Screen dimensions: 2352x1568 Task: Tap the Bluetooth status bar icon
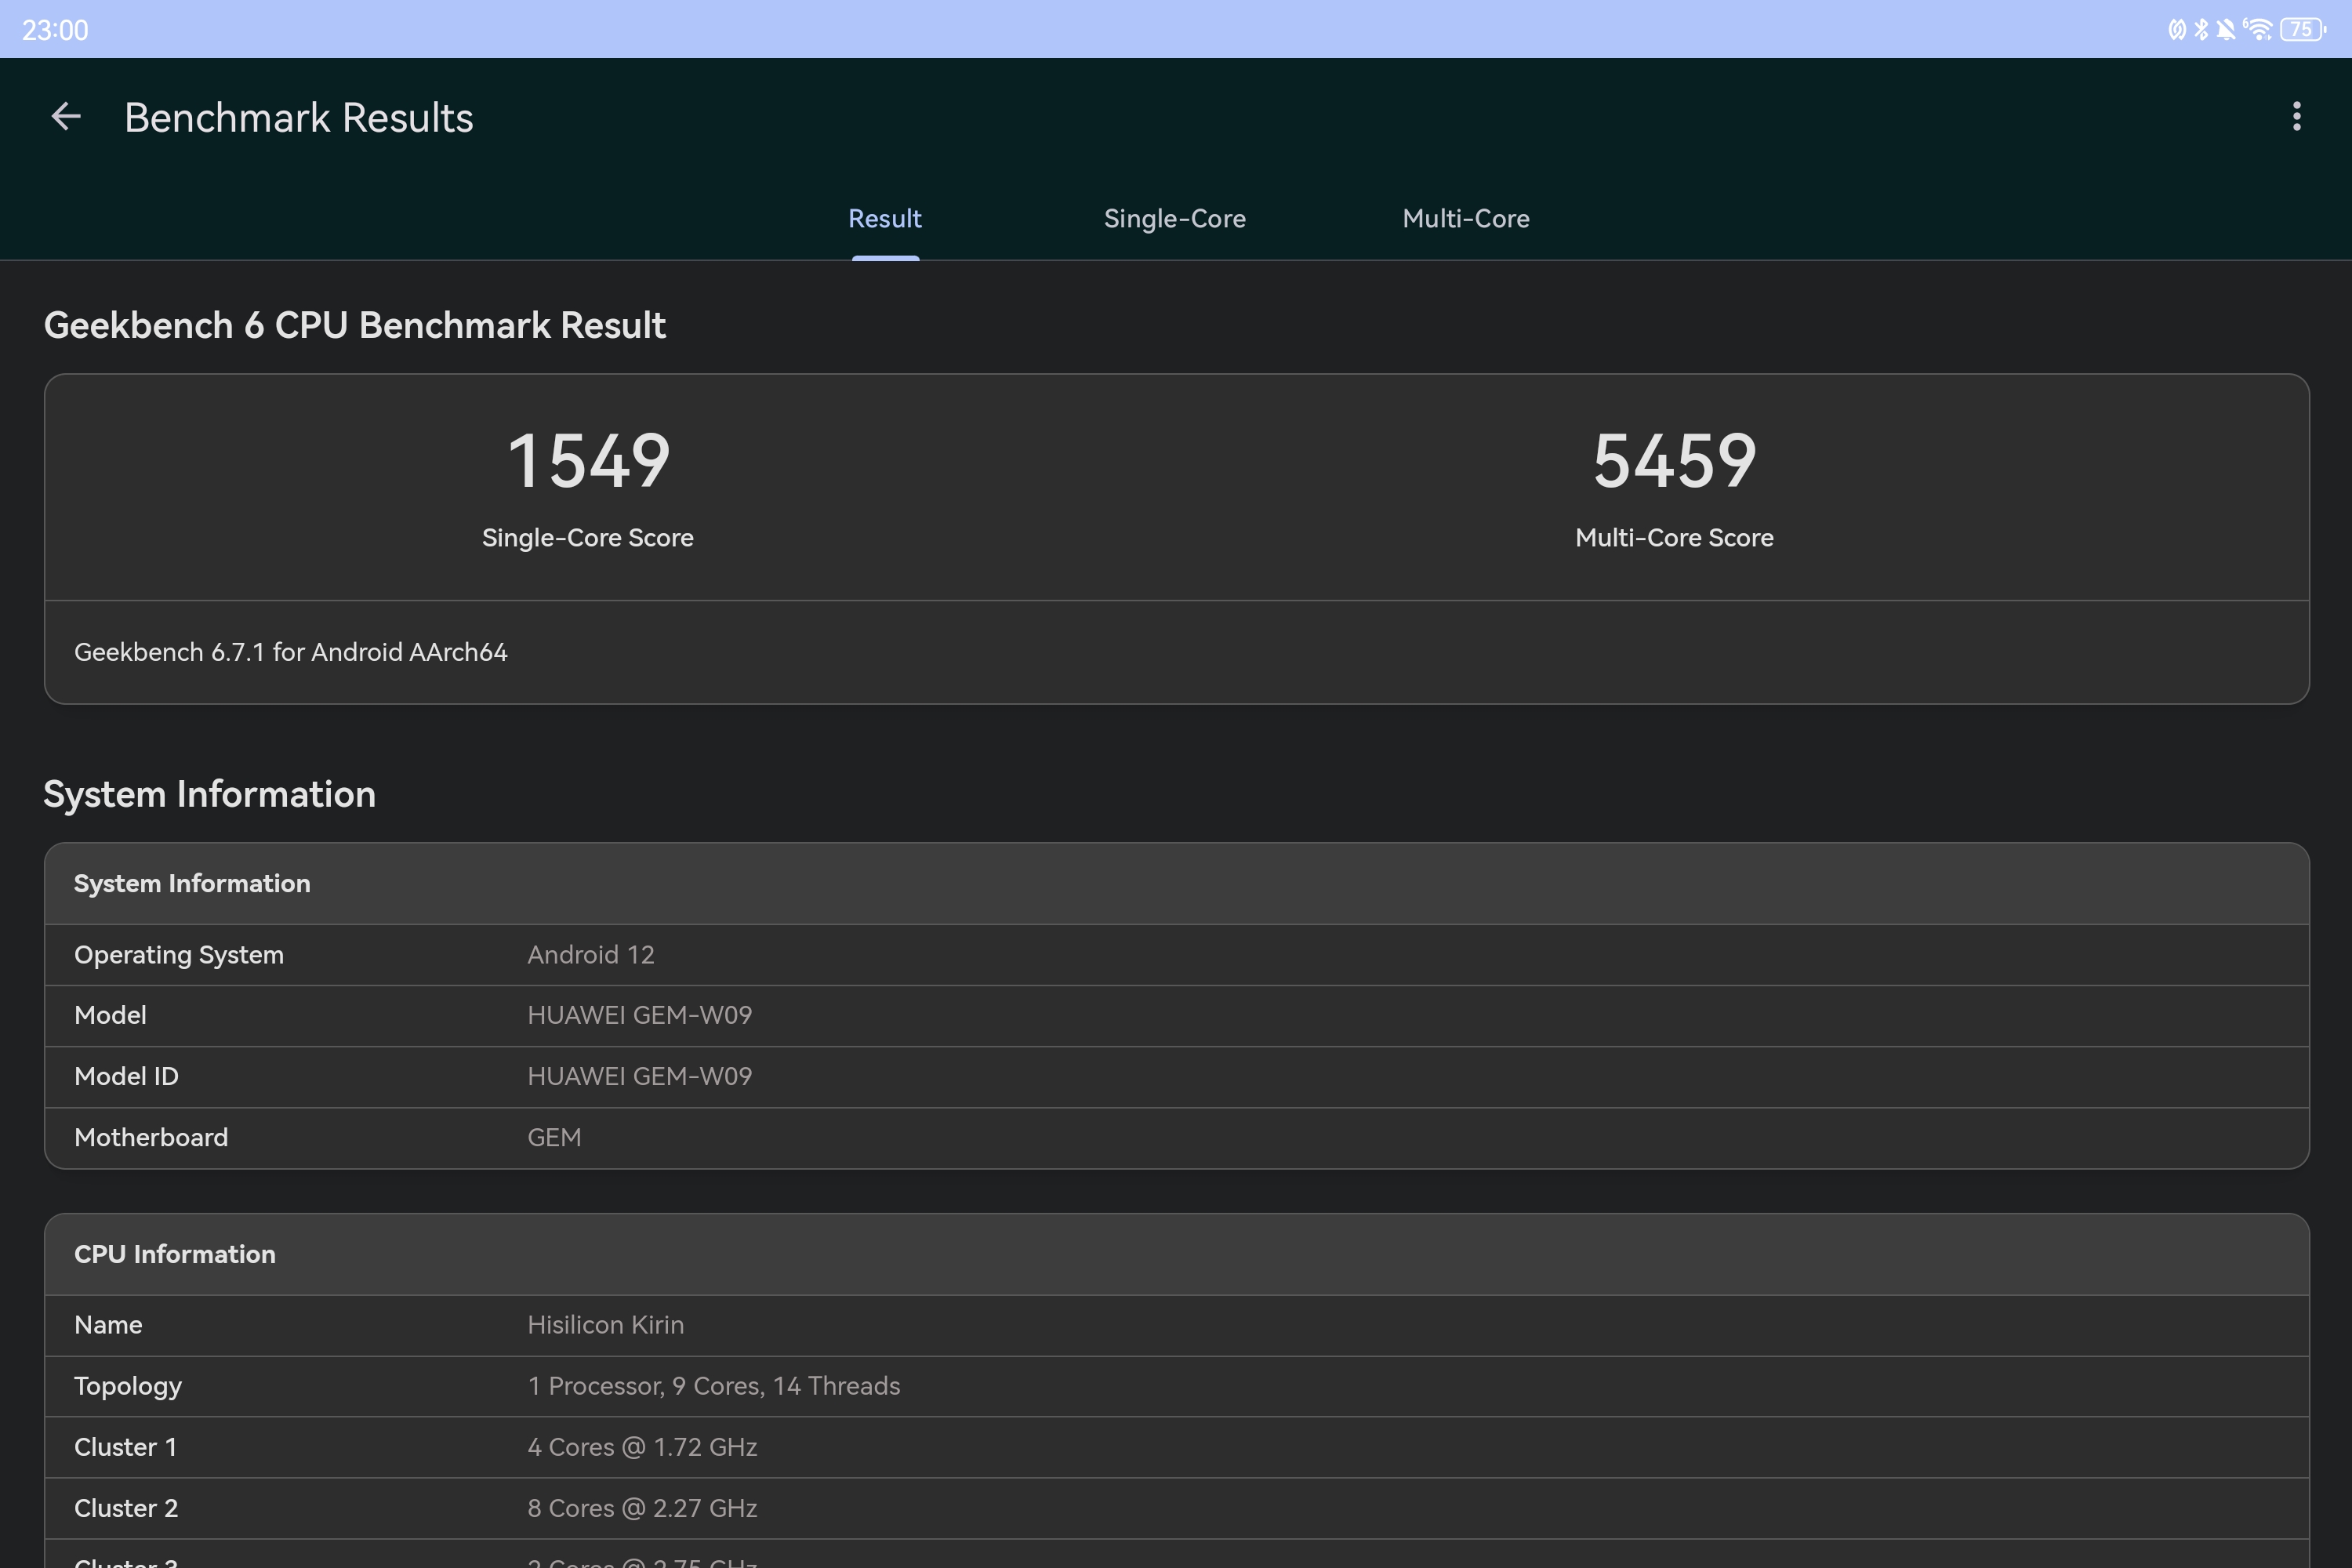(x=2201, y=30)
